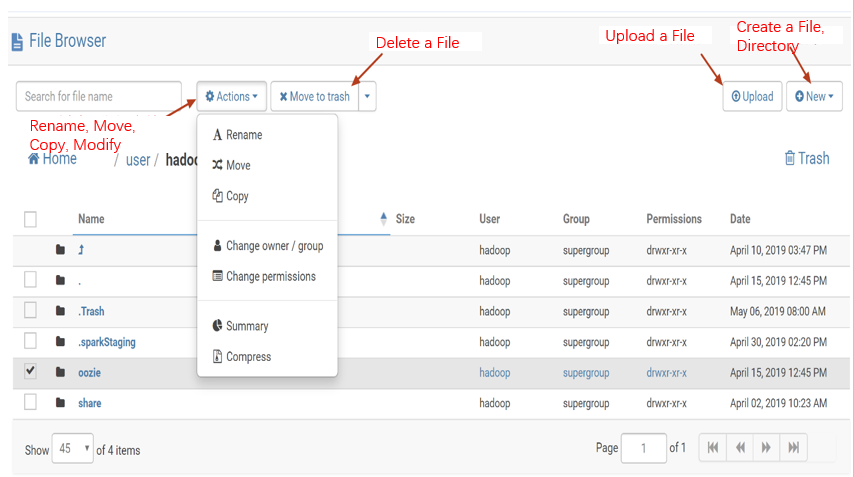Toggle the select-all header checkbox
The image size is (854, 477).
pos(30,219)
